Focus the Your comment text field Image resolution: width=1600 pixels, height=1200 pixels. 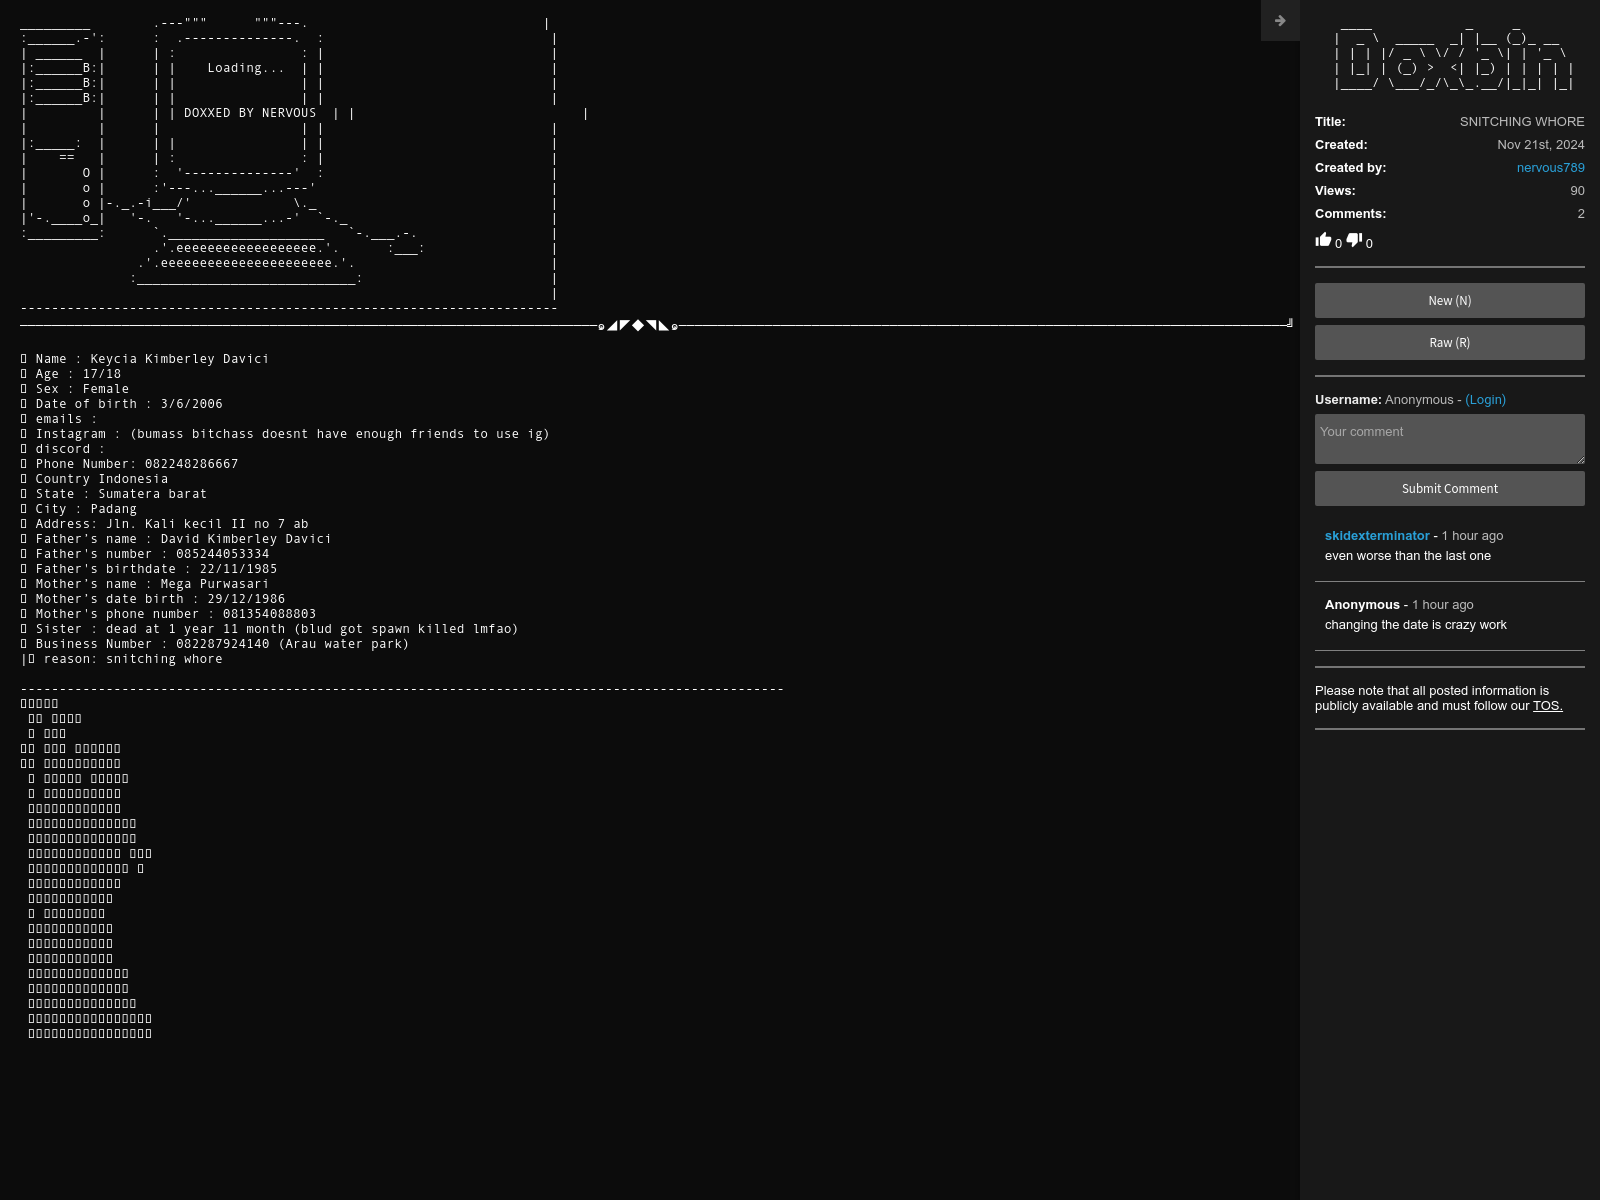[x=1450, y=439]
